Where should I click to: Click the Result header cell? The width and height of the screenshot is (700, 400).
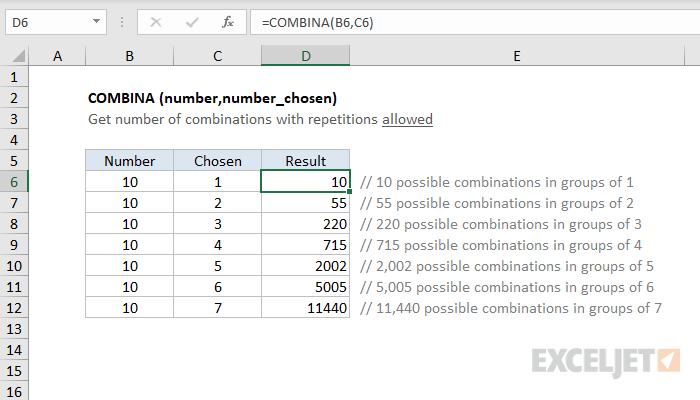tap(305, 161)
